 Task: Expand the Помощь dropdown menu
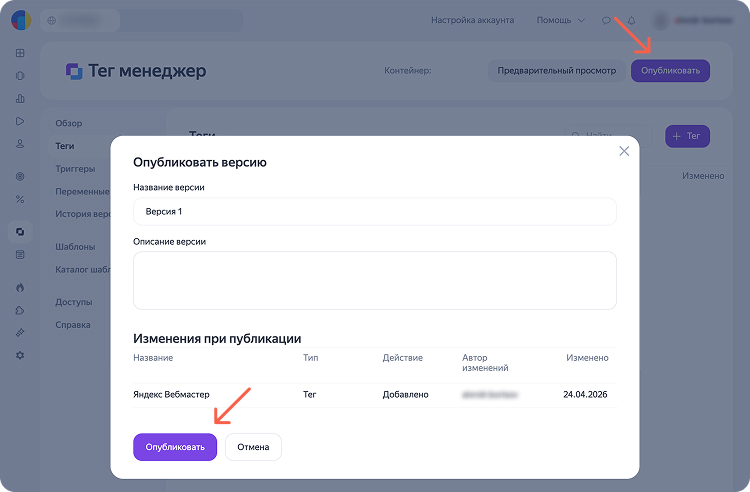tap(558, 20)
